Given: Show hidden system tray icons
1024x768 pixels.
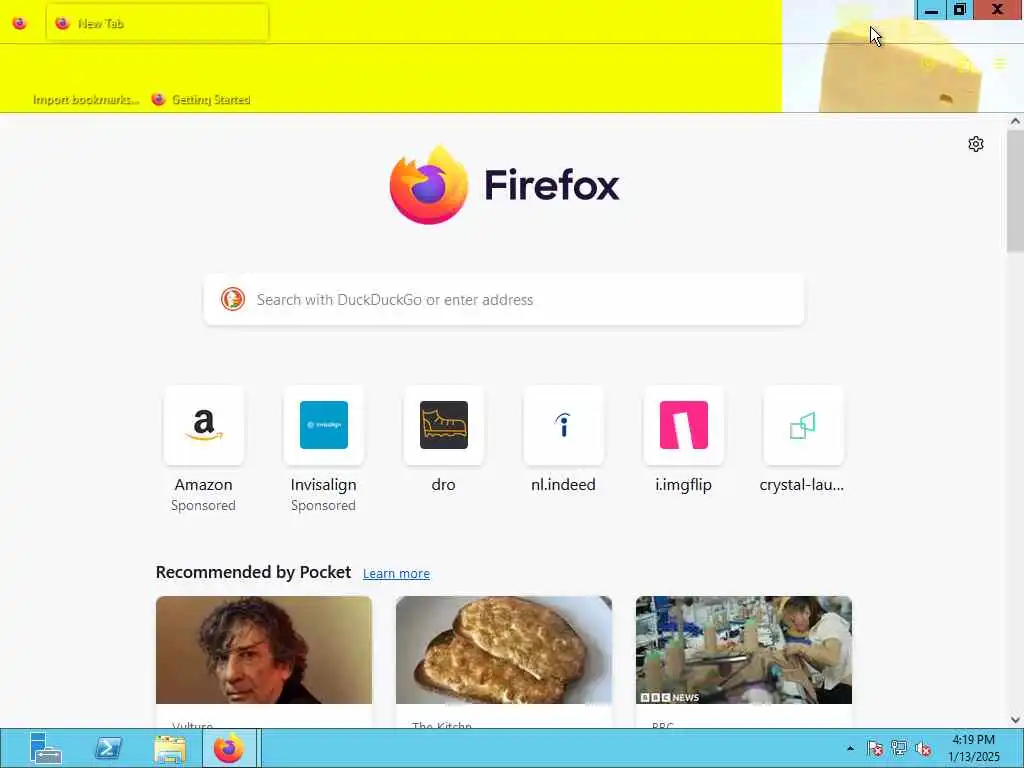Looking at the screenshot, I should pyautogui.click(x=850, y=748).
